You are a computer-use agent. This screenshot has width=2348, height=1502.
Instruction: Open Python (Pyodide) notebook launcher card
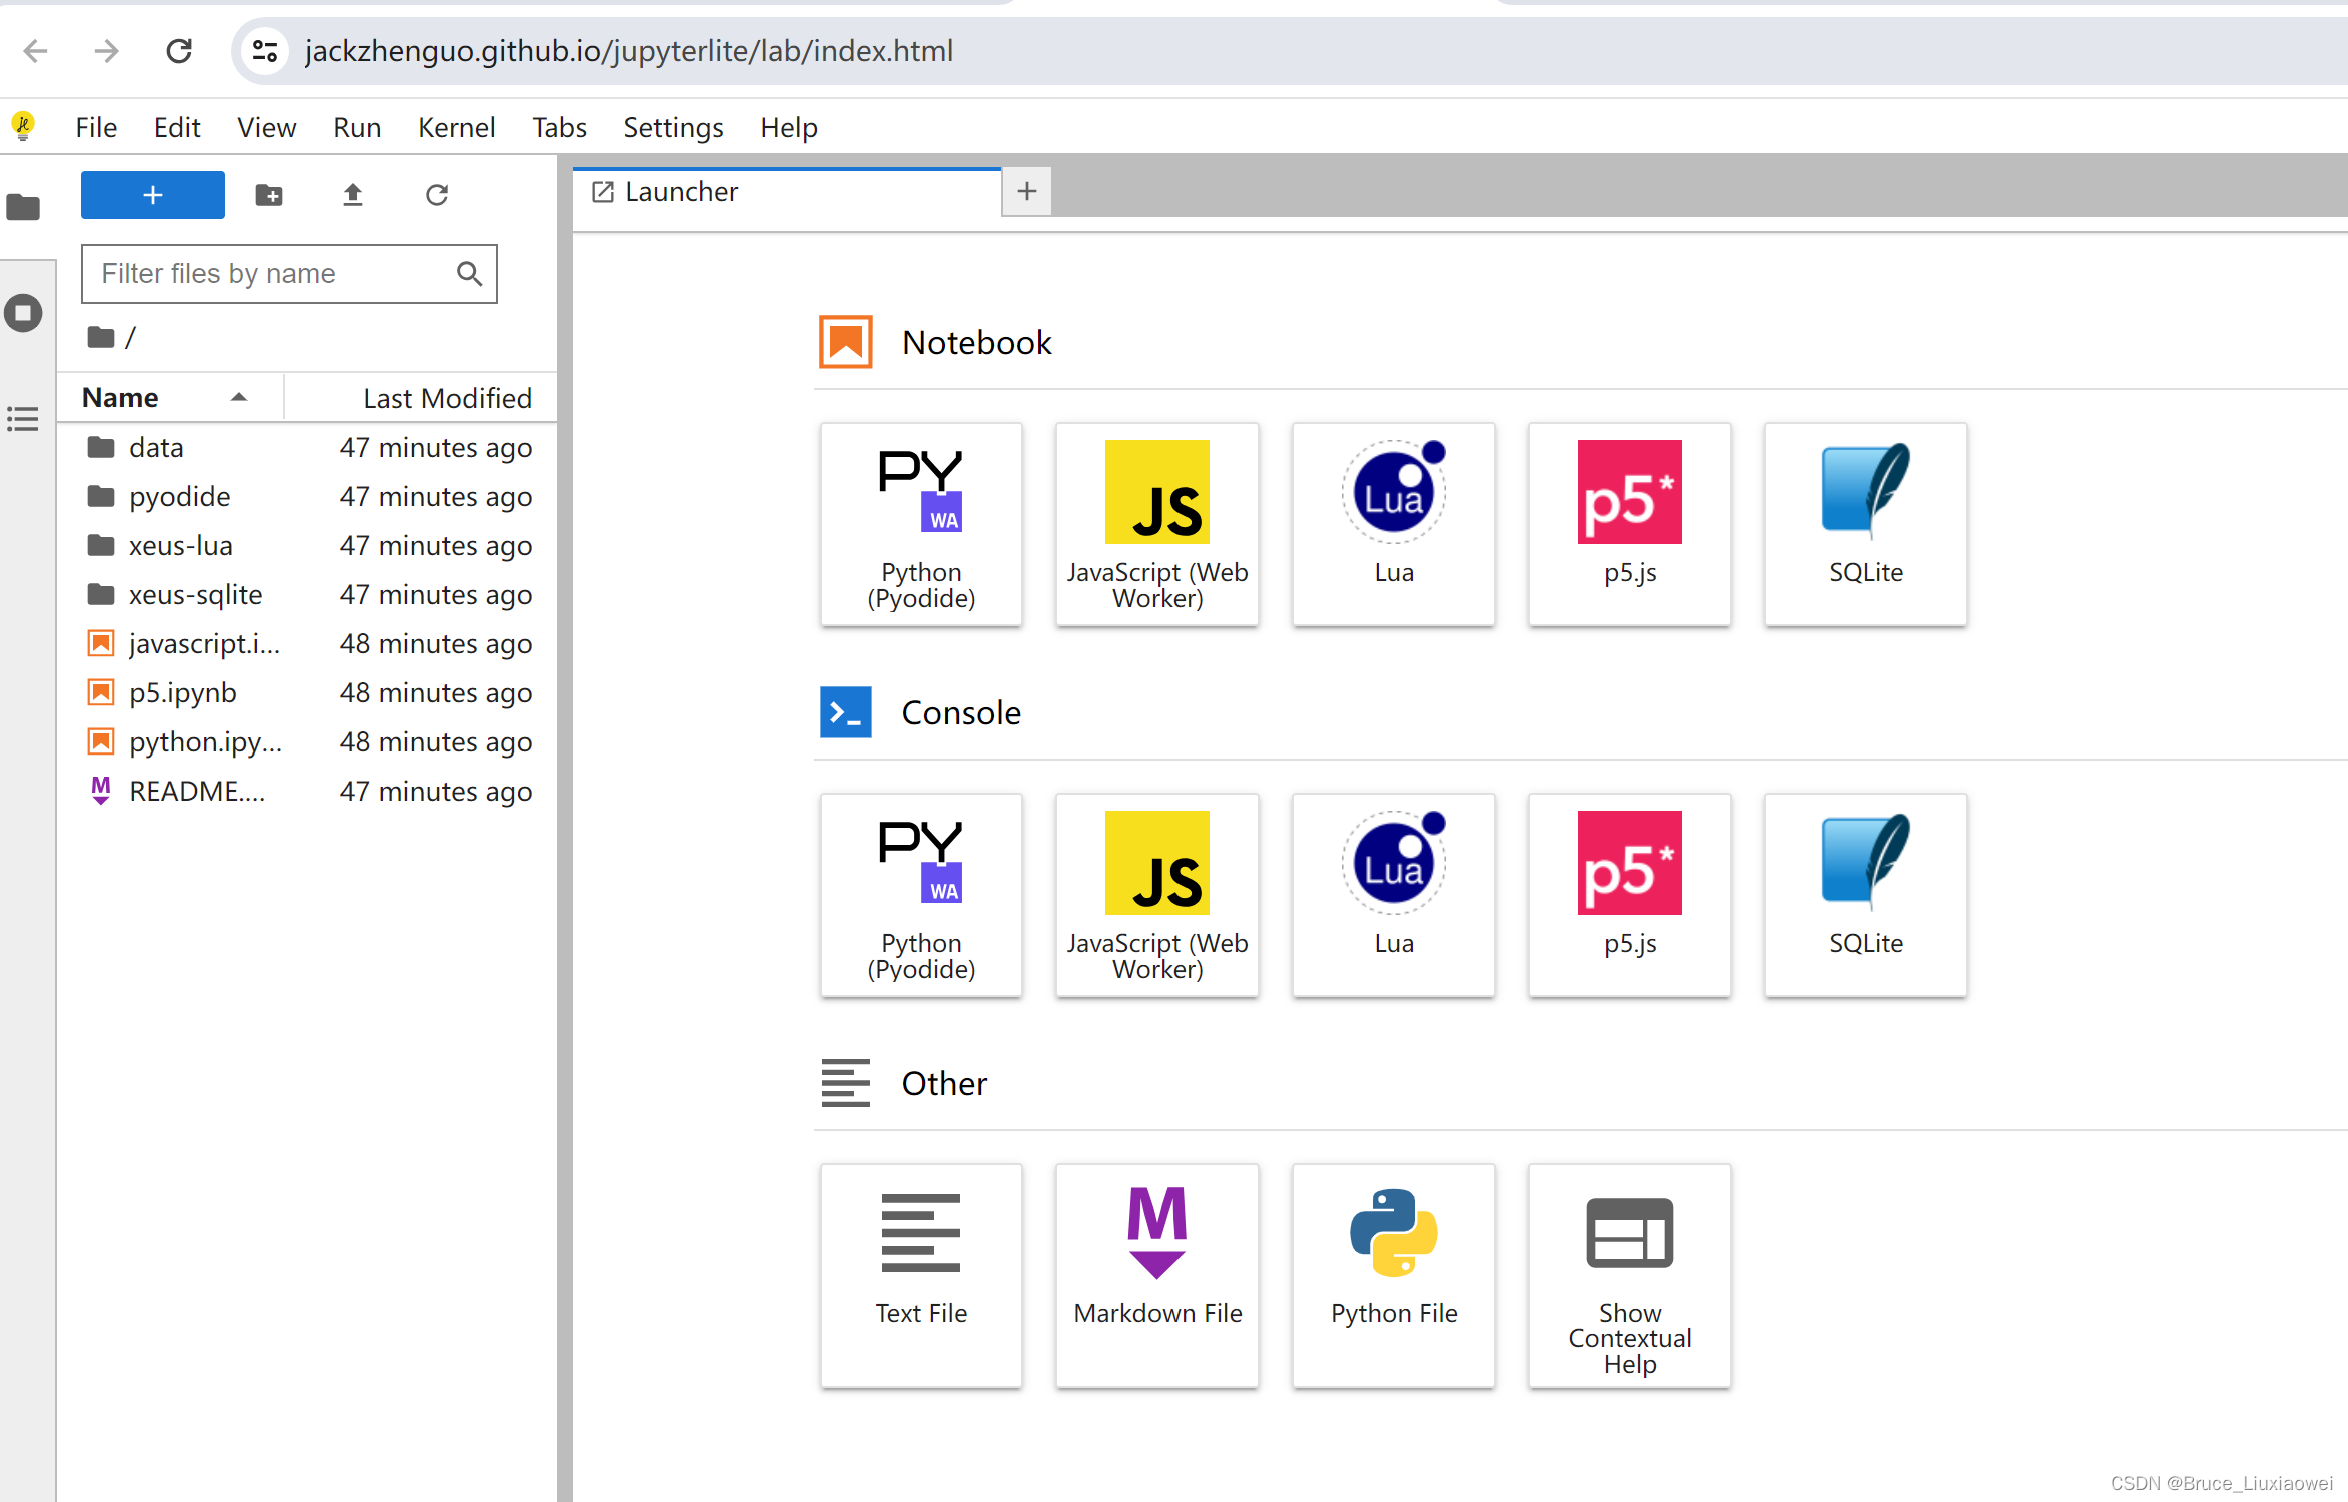[921, 525]
